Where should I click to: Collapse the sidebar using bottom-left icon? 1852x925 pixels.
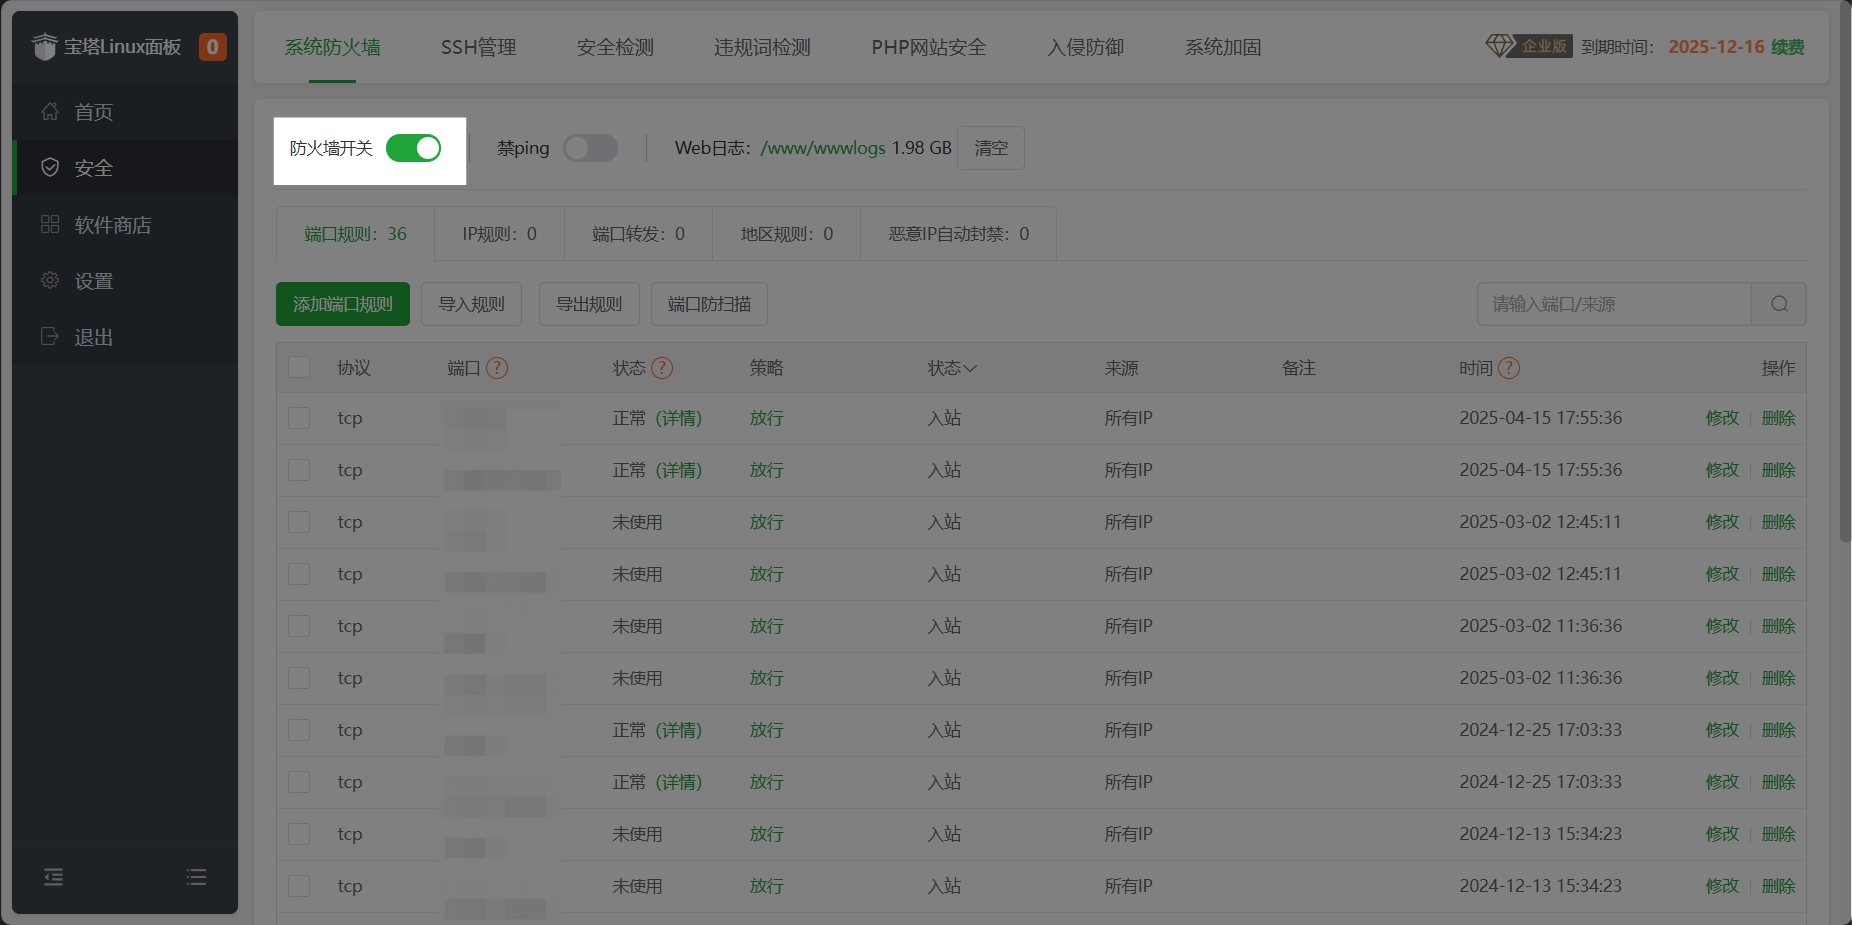[54, 877]
